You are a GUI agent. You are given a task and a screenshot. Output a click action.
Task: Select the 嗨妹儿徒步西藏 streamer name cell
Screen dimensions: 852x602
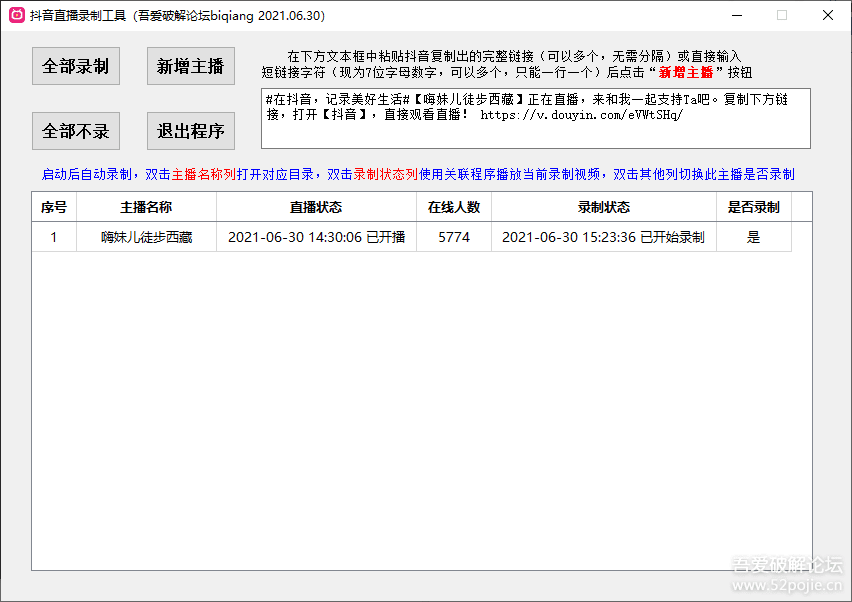tap(146, 237)
